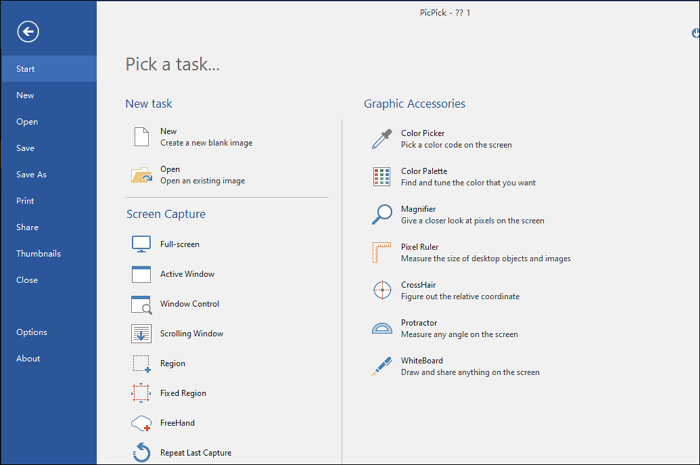Click the back arrow circle icon
The width and height of the screenshot is (700, 465).
[x=28, y=32]
